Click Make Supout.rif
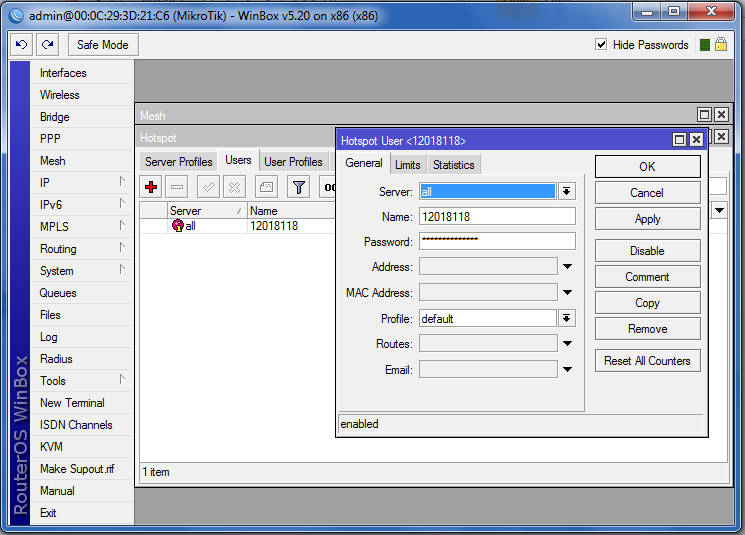Screen dimensions: 745x535 (82, 468)
